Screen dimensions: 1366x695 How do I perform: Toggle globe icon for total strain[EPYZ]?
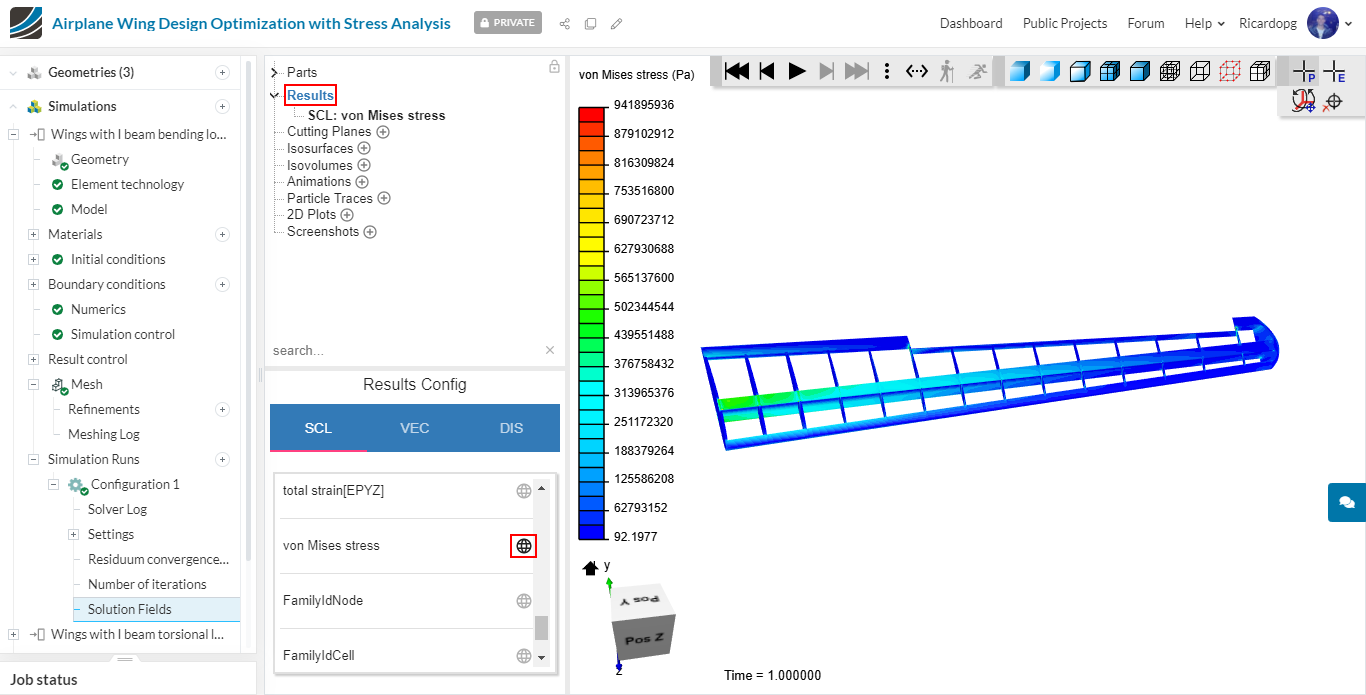click(523, 491)
